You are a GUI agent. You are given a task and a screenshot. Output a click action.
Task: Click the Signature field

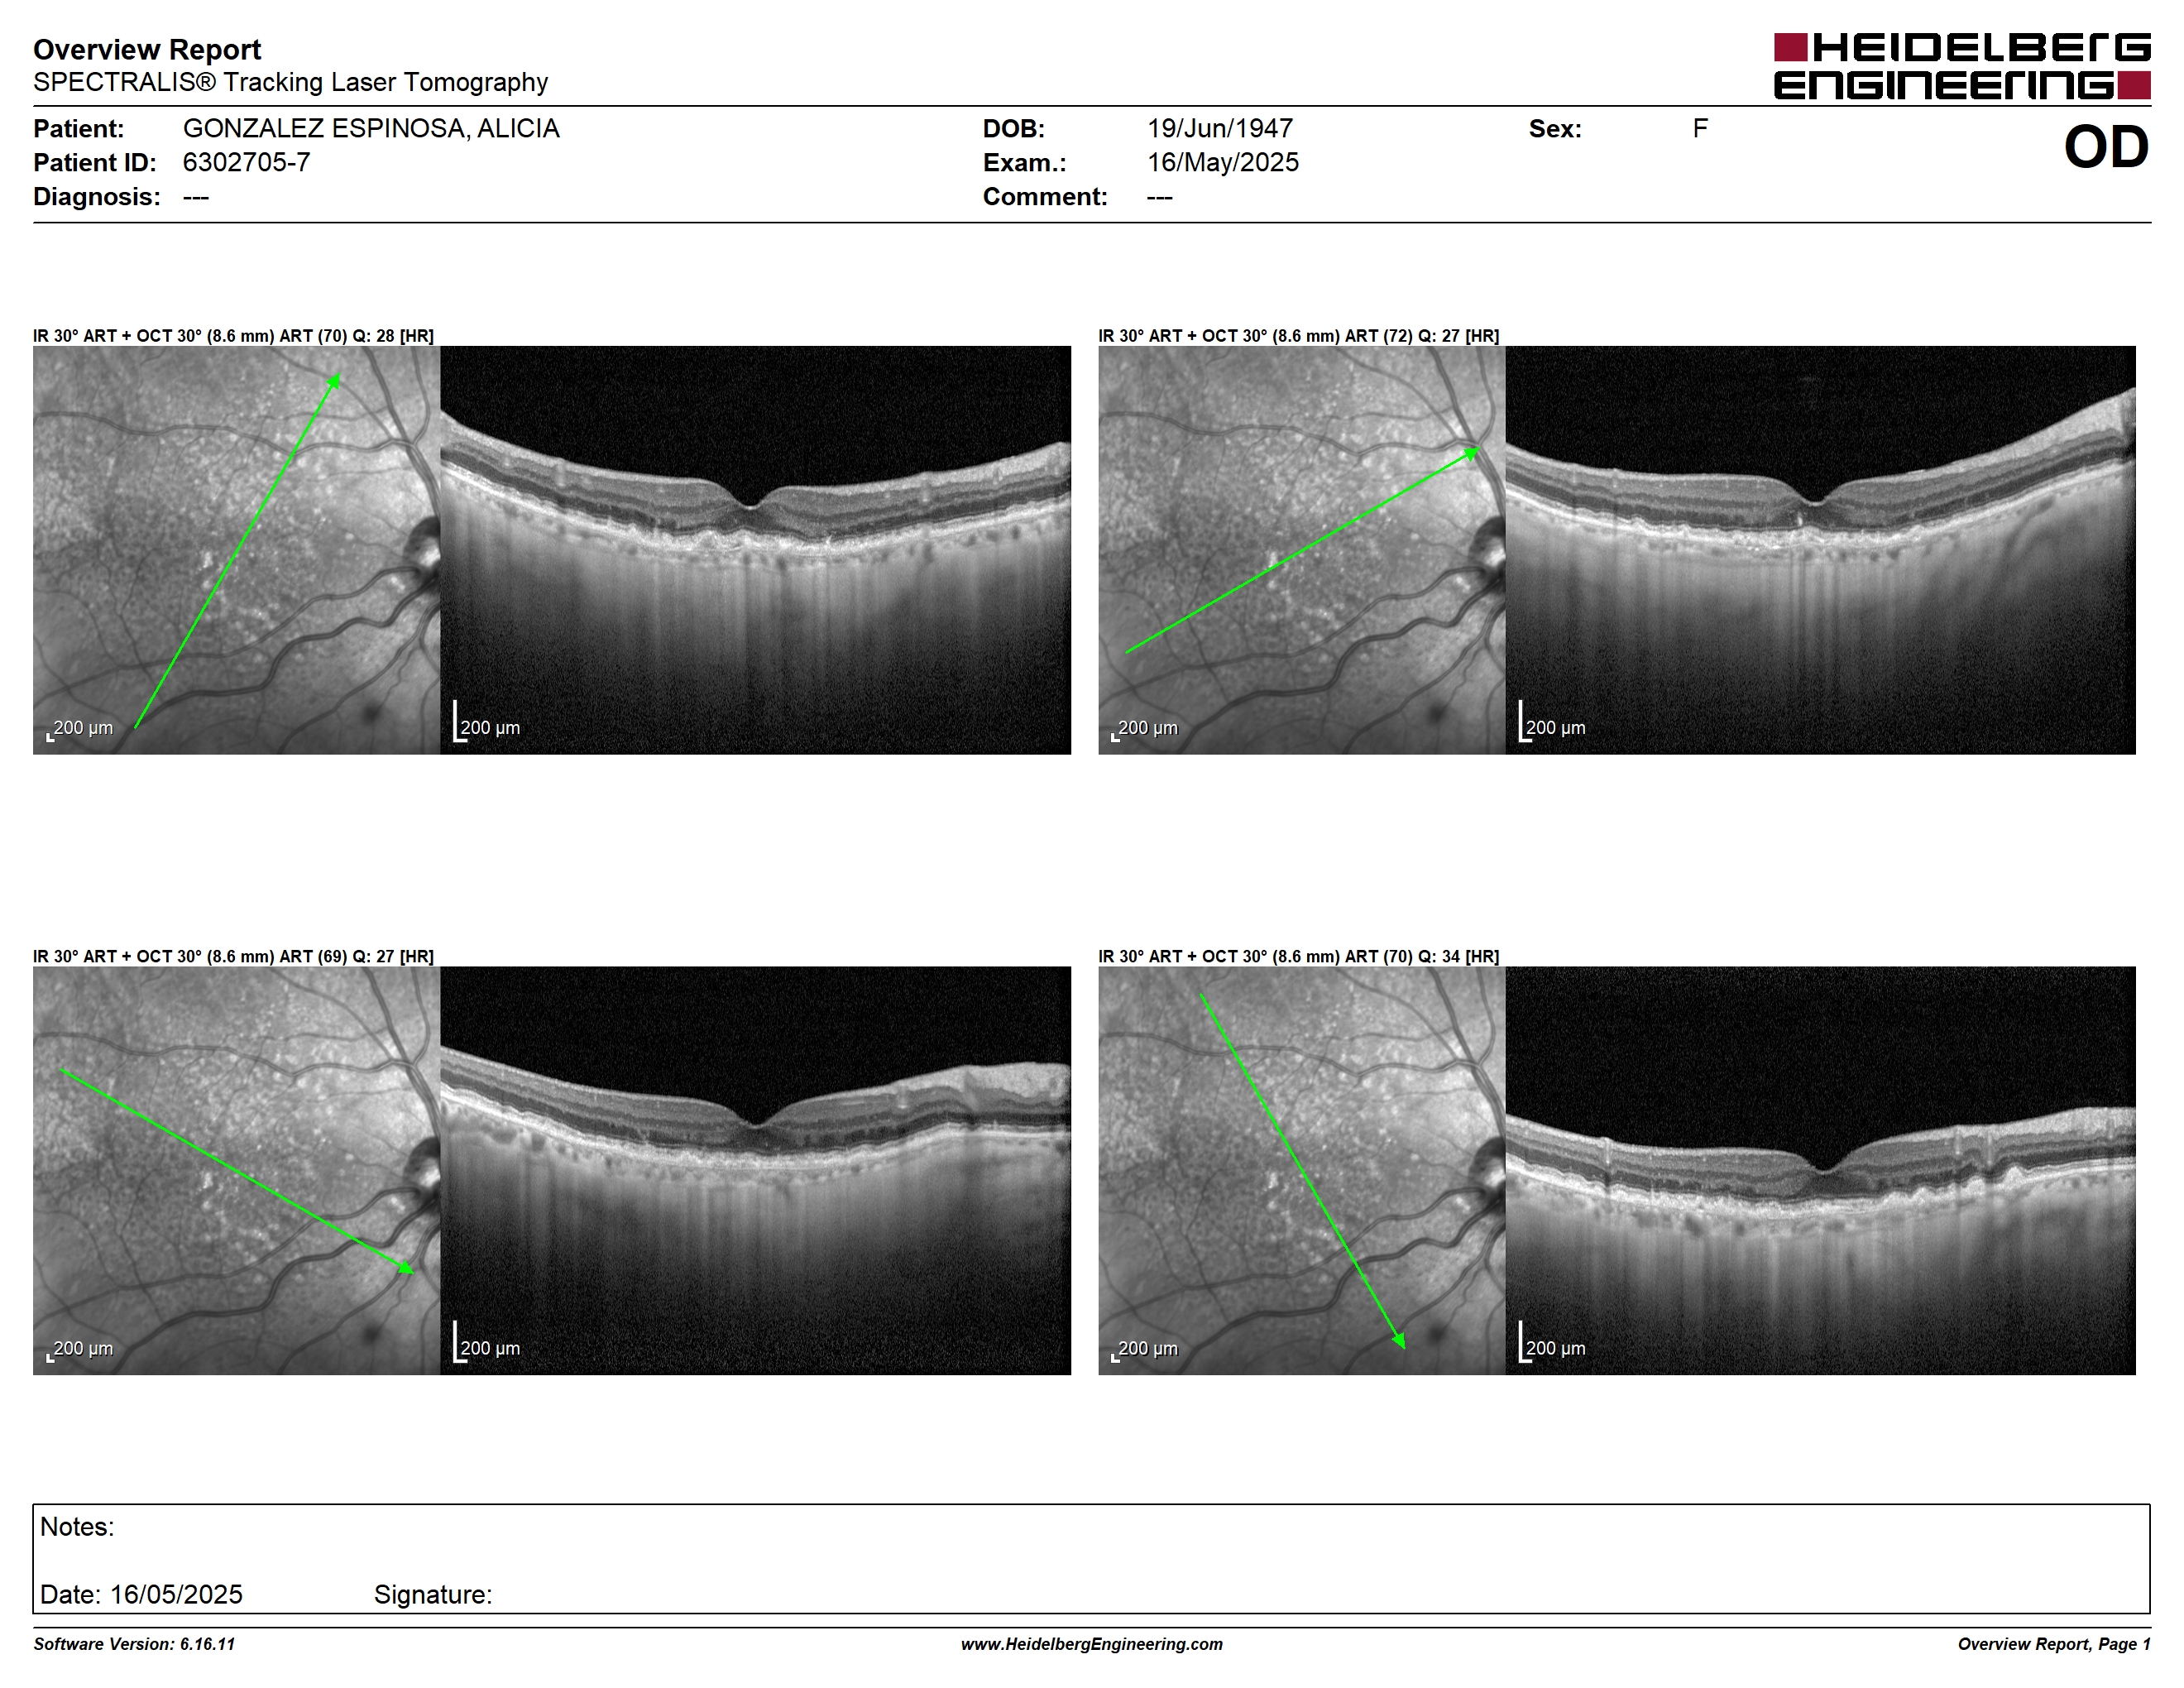pyautogui.click(x=433, y=1594)
